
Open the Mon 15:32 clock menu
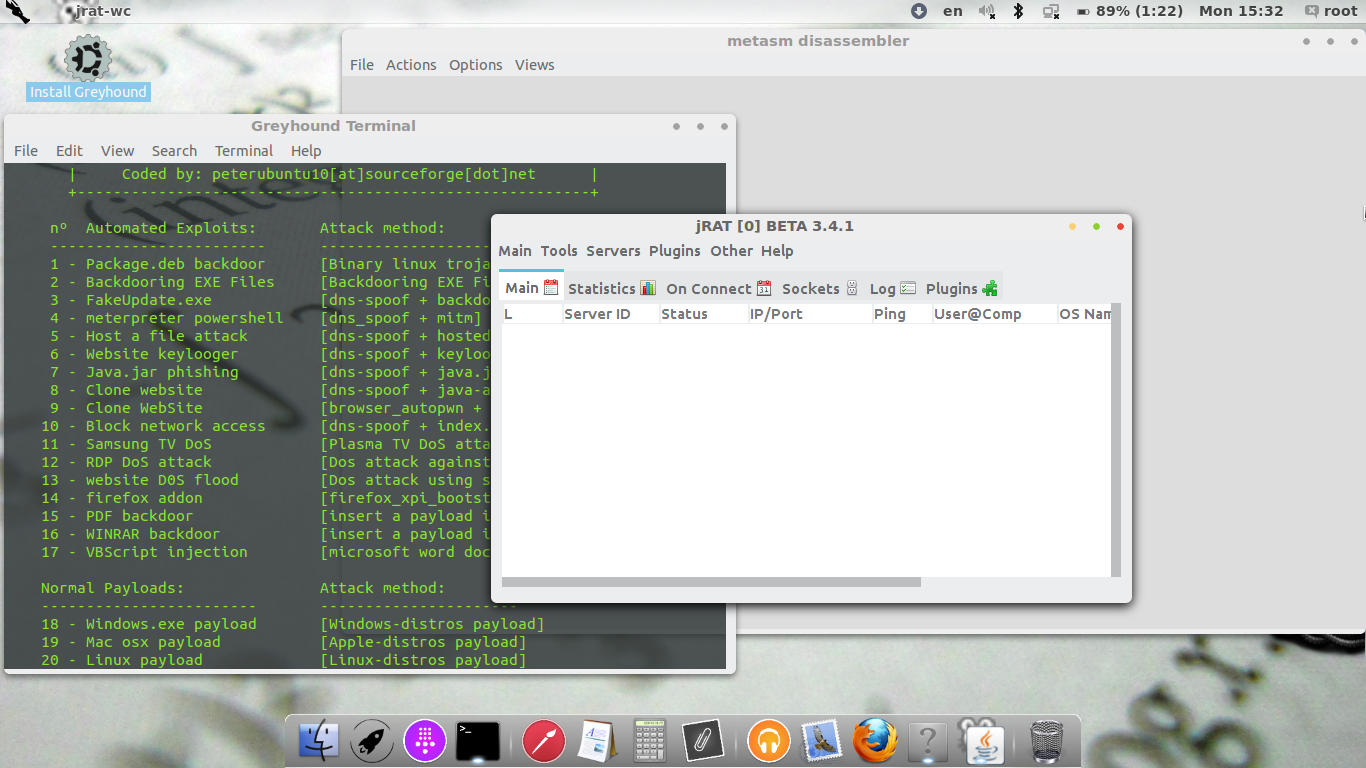click(x=1241, y=11)
